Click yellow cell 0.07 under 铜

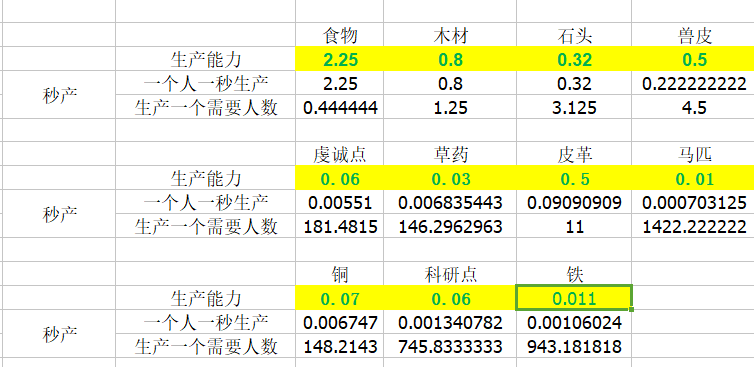pos(339,298)
